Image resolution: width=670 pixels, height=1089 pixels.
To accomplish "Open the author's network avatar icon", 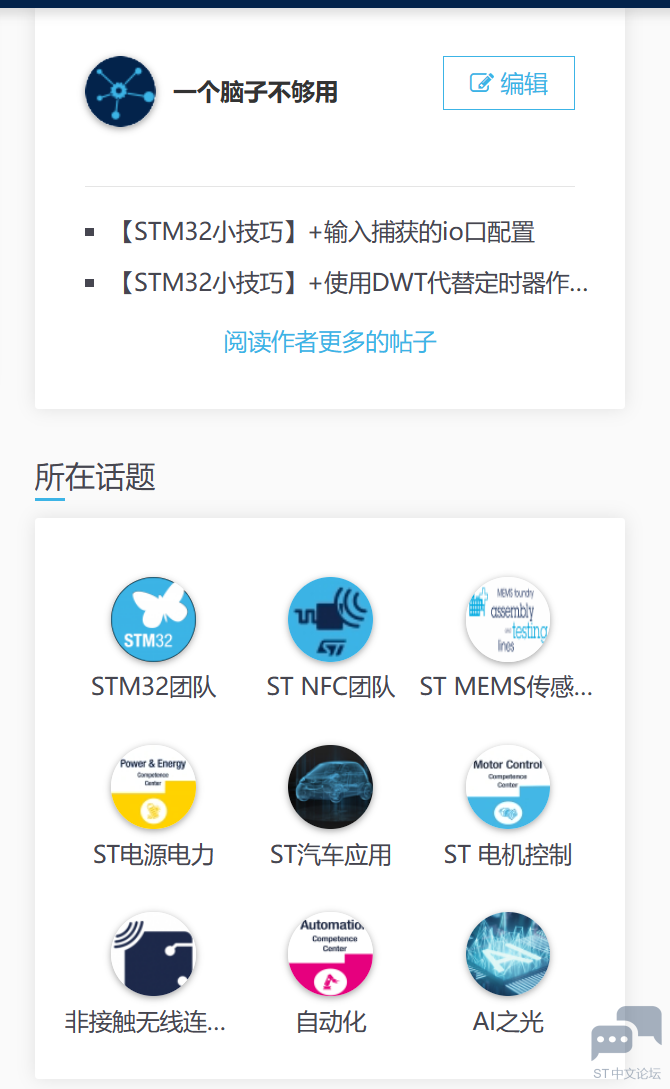I will pyautogui.click(x=120, y=92).
